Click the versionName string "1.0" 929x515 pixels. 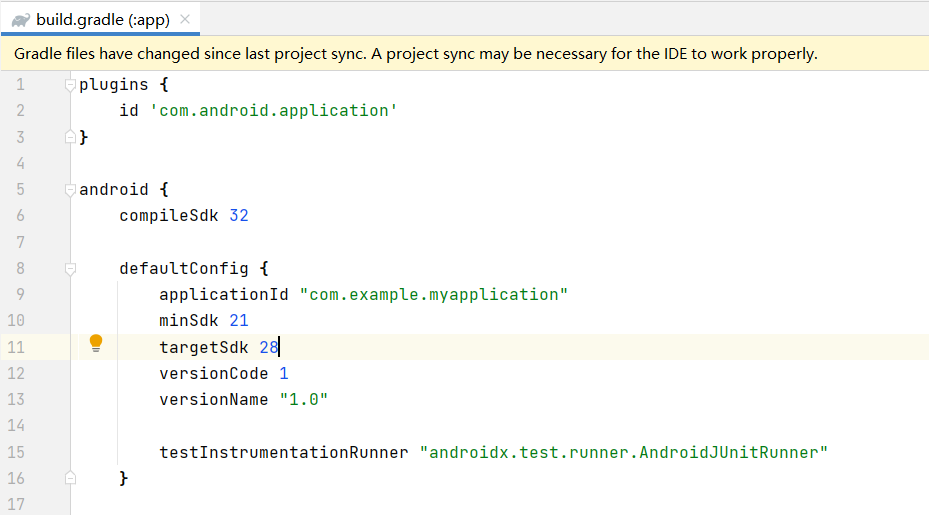coord(303,399)
